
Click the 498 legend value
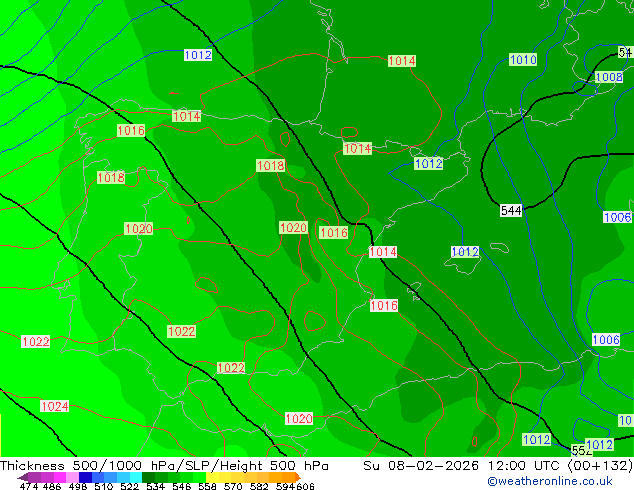[78, 486]
